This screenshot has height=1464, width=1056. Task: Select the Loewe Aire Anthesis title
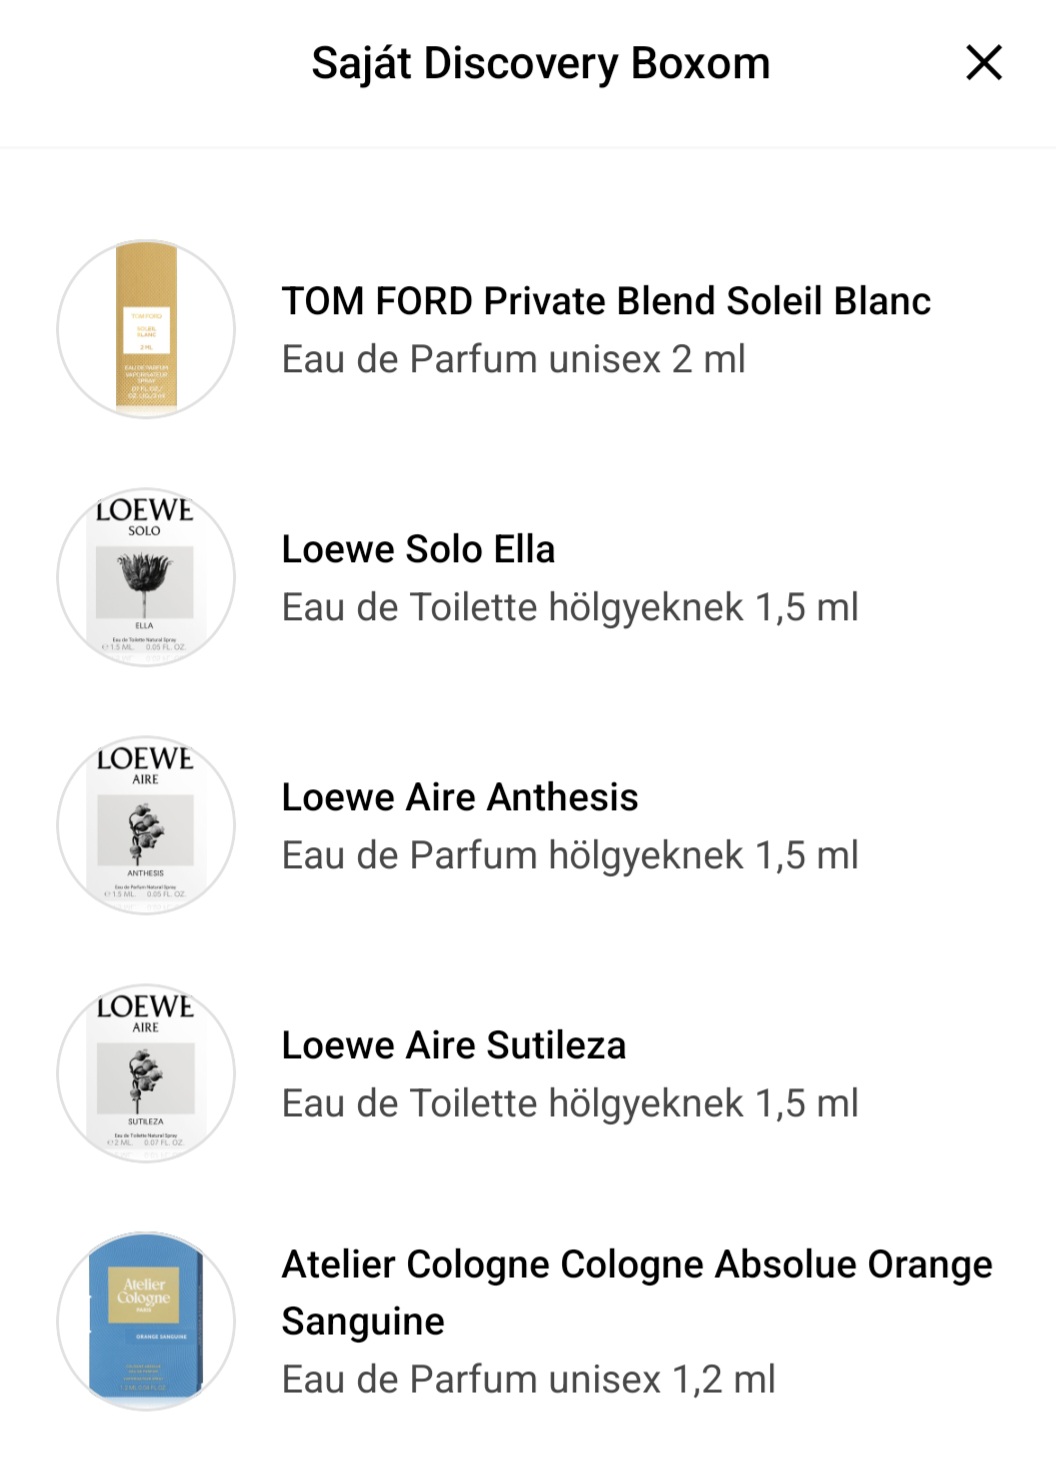[460, 797]
